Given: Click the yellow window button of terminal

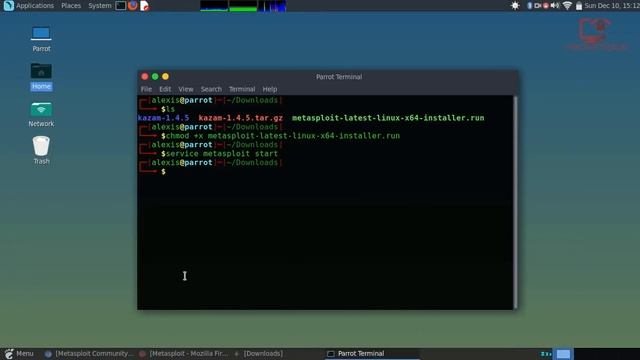Looking at the screenshot, I should tap(165, 76).
